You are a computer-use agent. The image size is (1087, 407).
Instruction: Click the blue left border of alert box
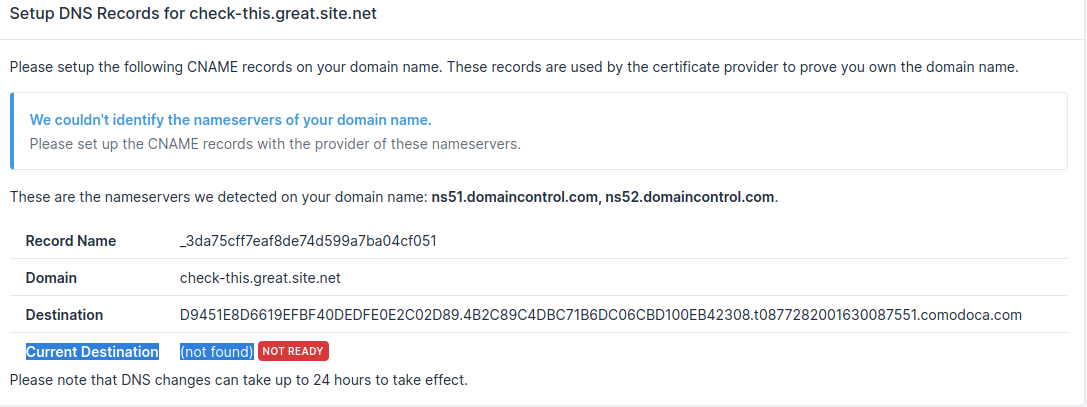click(12, 131)
